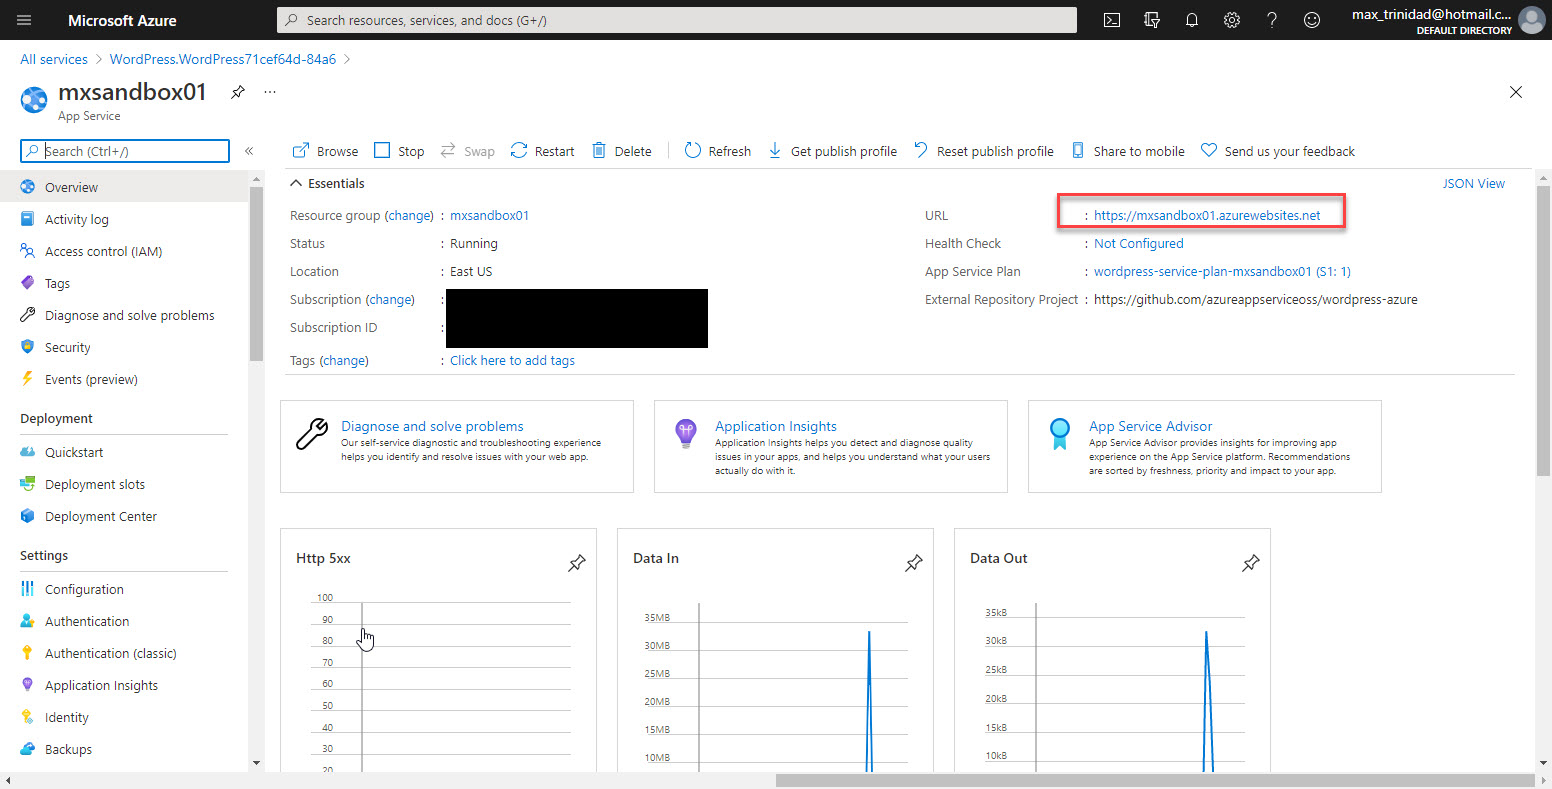Open Identity settings
This screenshot has height=789, width=1552.
click(124, 717)
